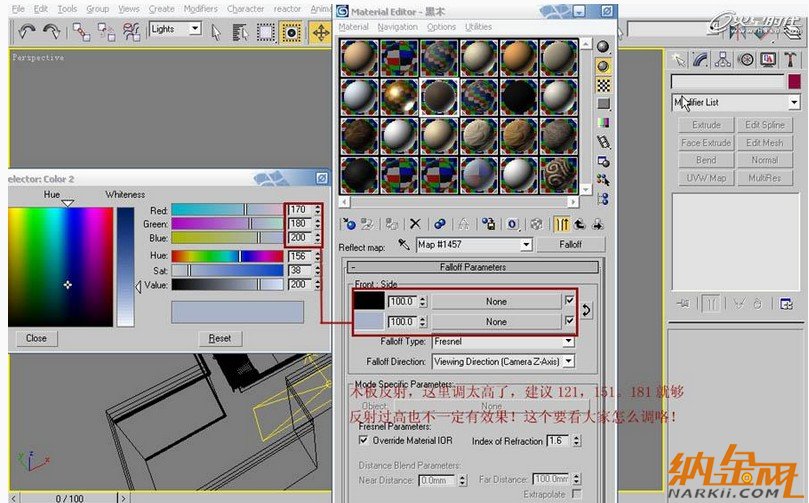Click Get Material icon in Material Editor
Viewport: 809px width, 503px height.
coord(348,224)
